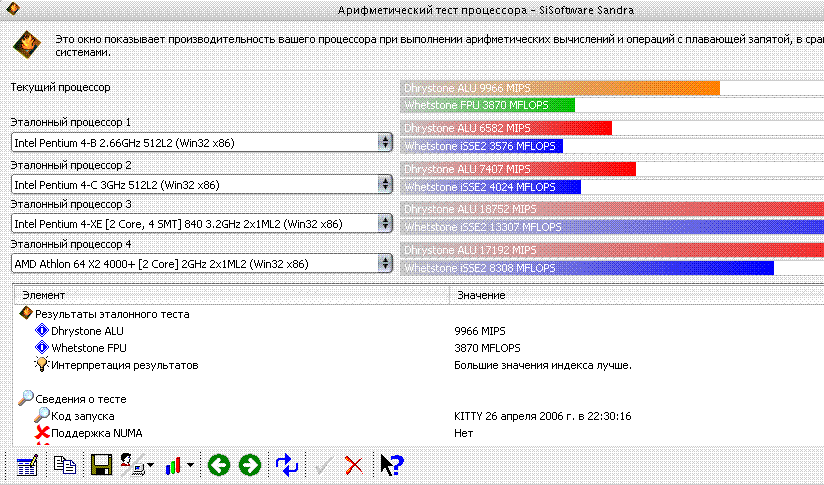Viewport: 824px width, 485px height.
Task: Click the Dhrystone ALU 18752 MIPS bar
Action: click(612, 209)
